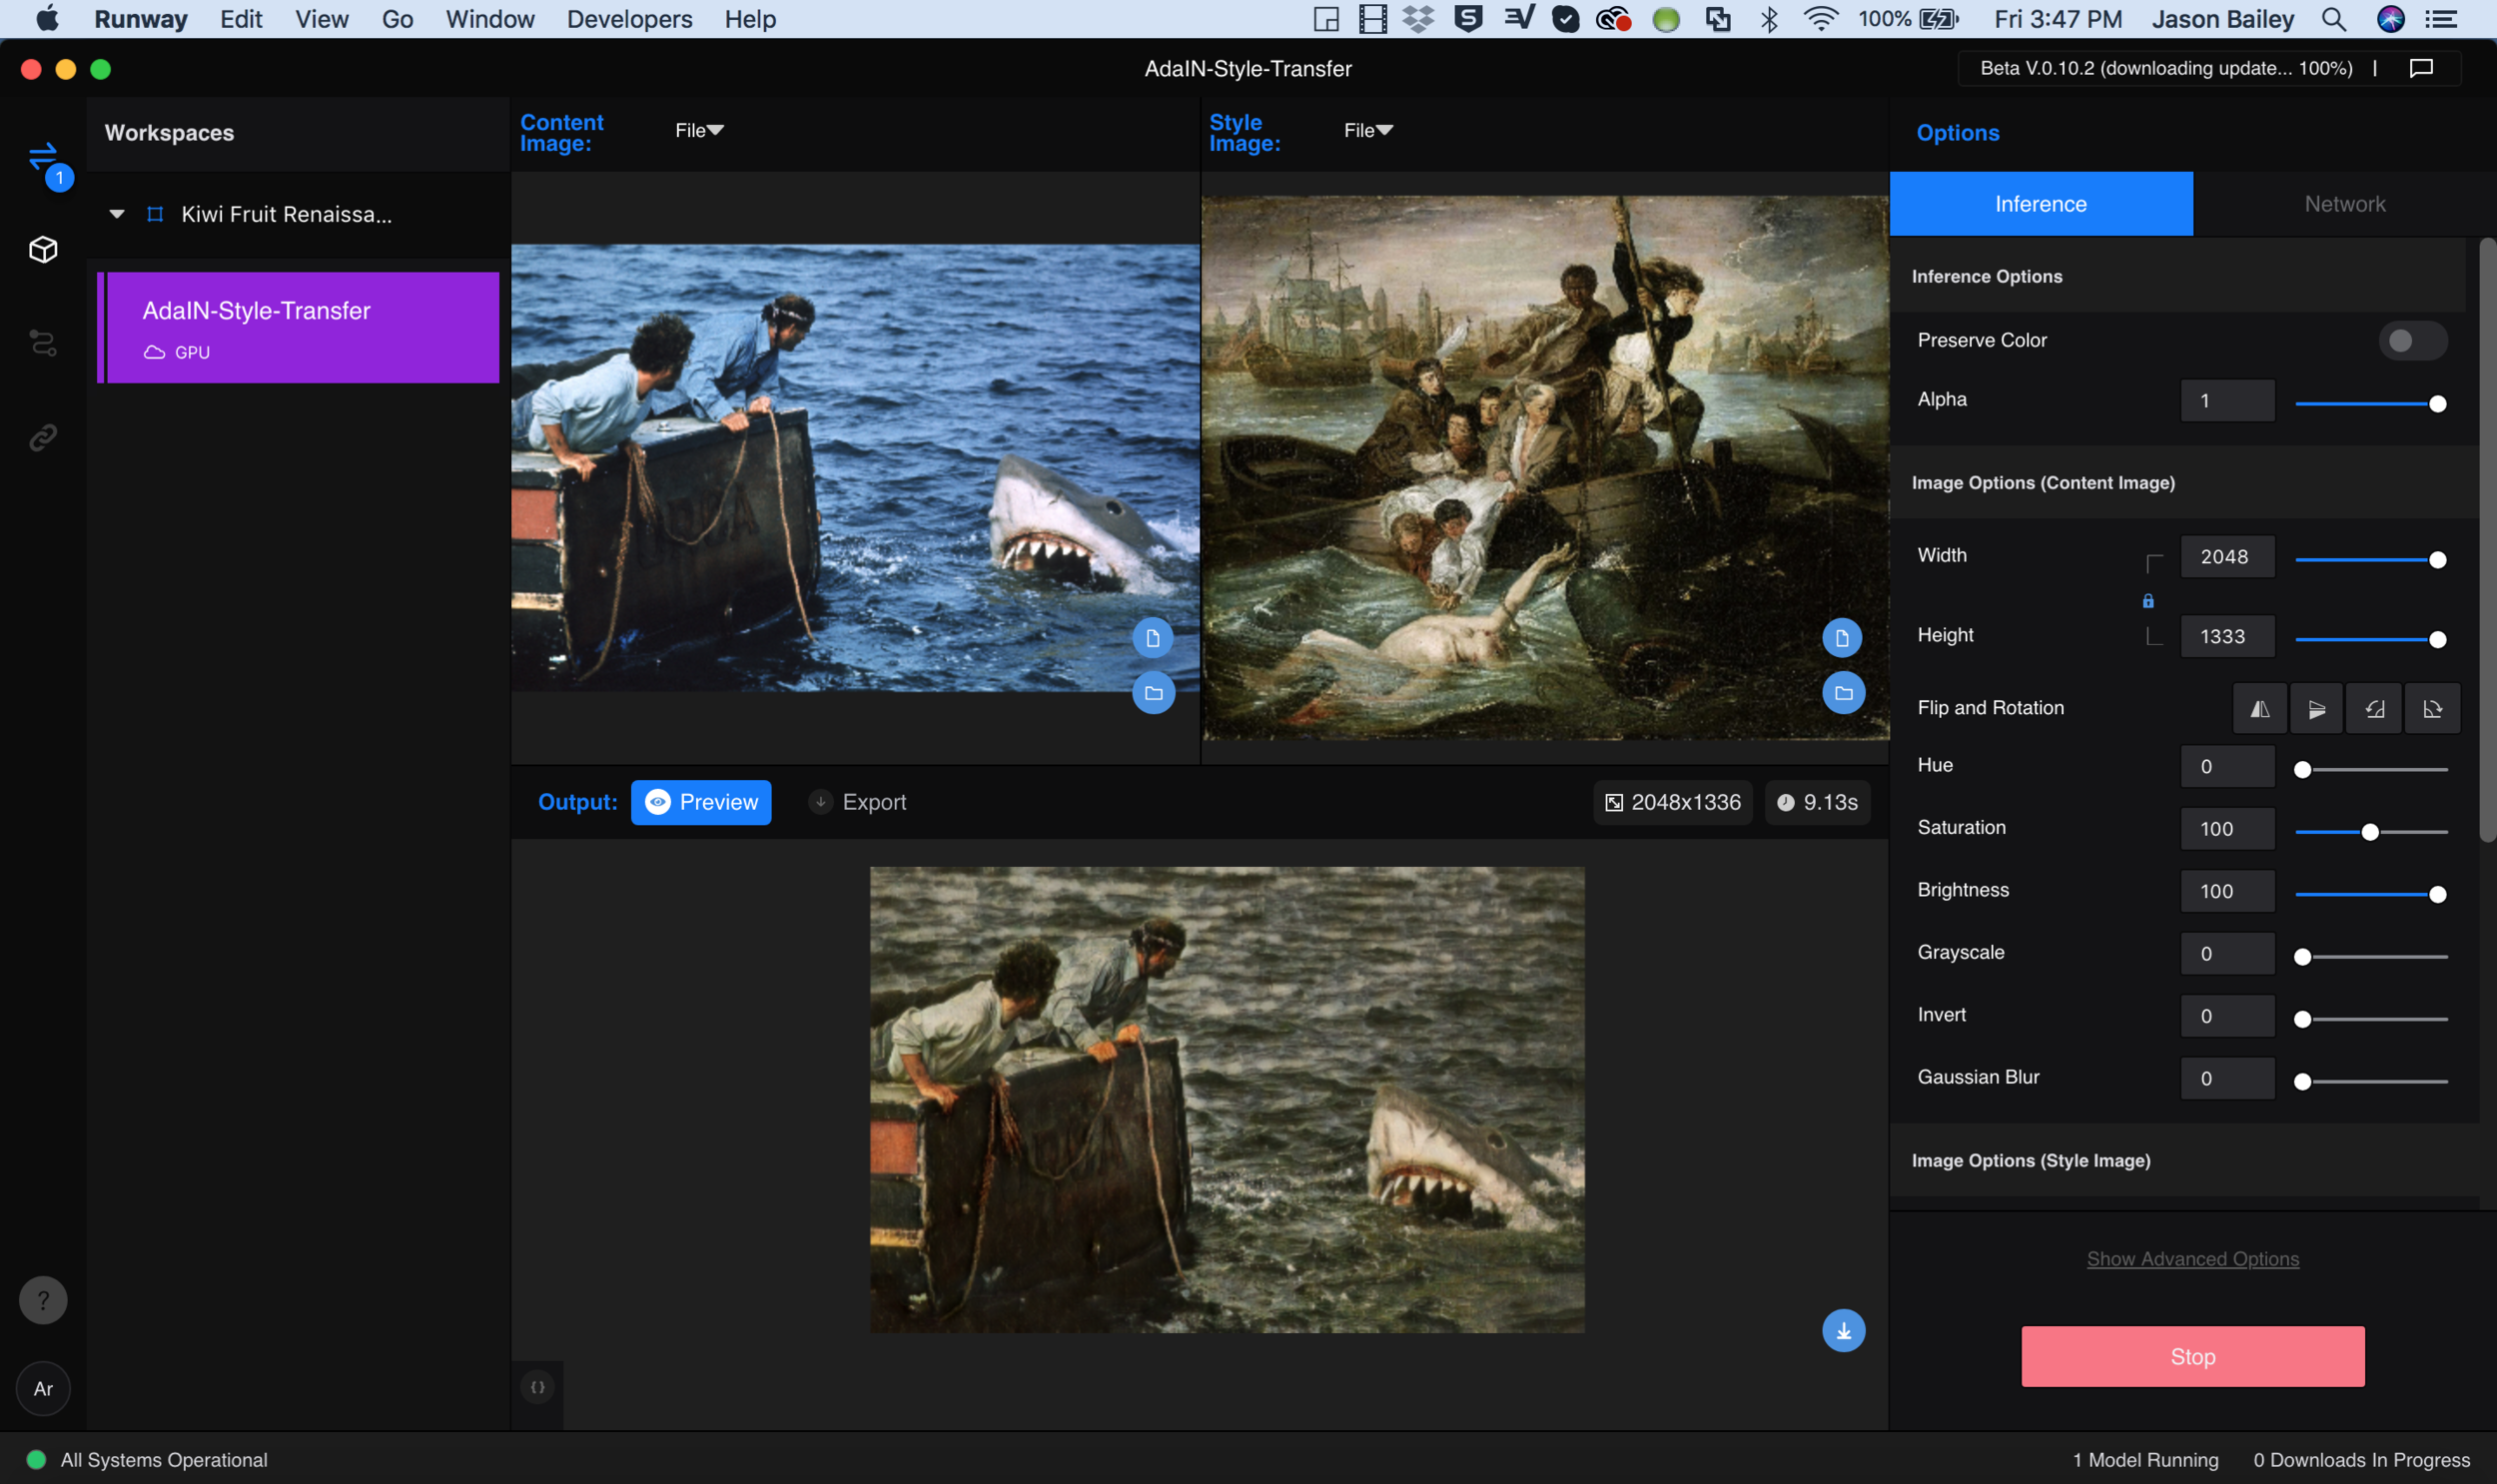
Task: Click the Beta V.0.10.2 update status text
Action: 2166,68
